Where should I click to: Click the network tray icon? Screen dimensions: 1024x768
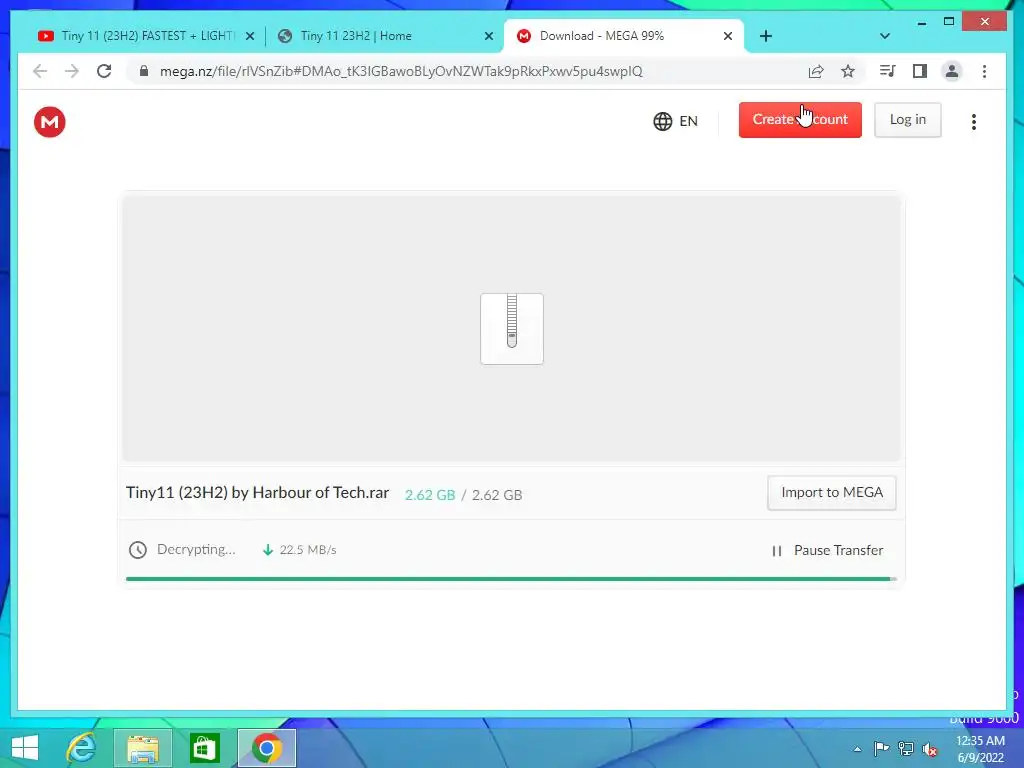point(906,748)
